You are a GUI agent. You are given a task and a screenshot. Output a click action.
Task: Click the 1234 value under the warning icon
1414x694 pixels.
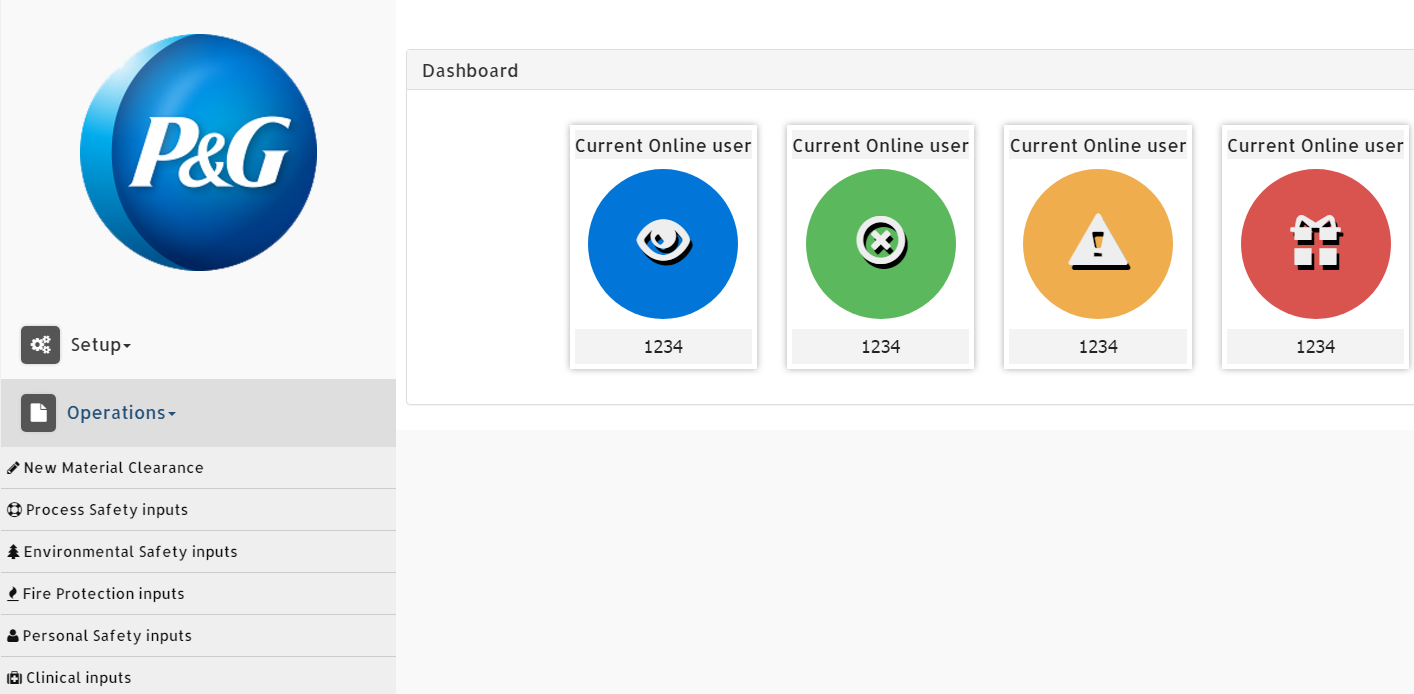(1098, 346)
